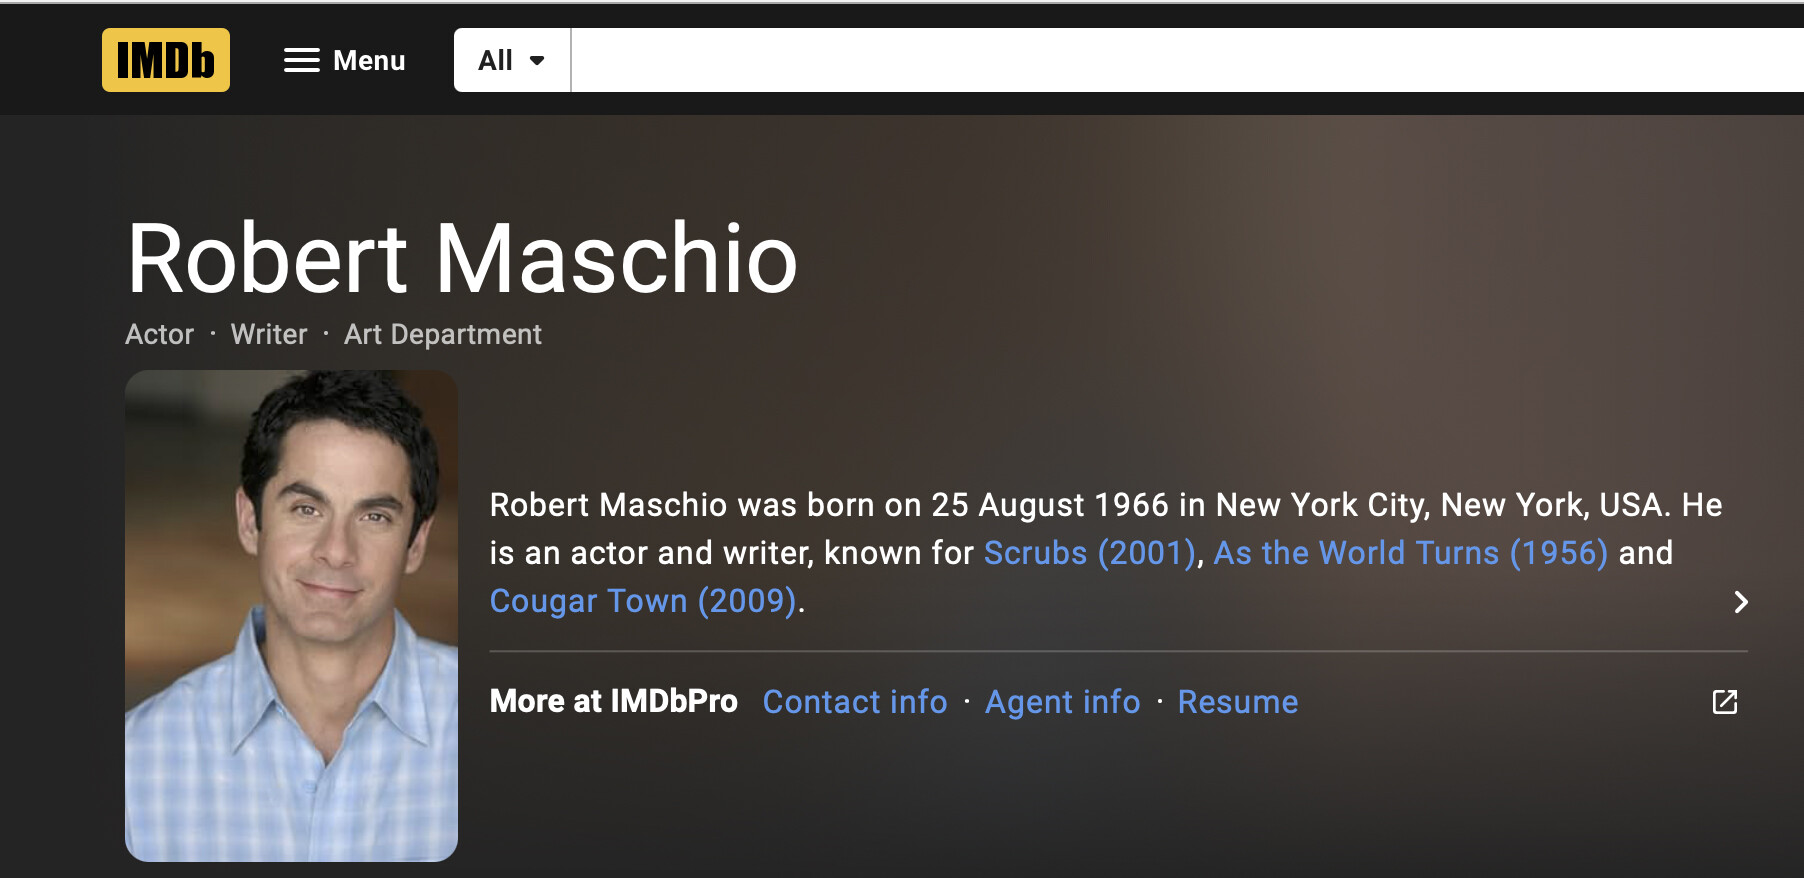Open the Scrubs (2001) link
The image size is (1804, 878).
coord(1089,553)
